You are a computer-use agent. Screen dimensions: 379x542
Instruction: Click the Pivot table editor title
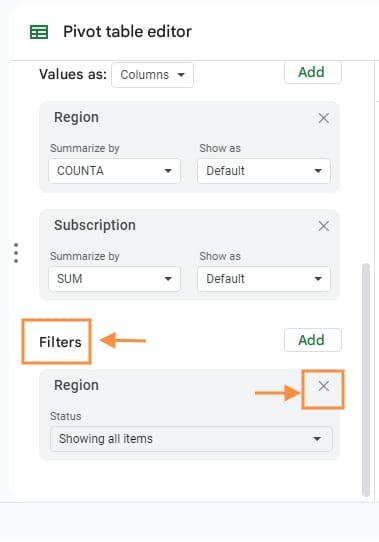[127, 32]
